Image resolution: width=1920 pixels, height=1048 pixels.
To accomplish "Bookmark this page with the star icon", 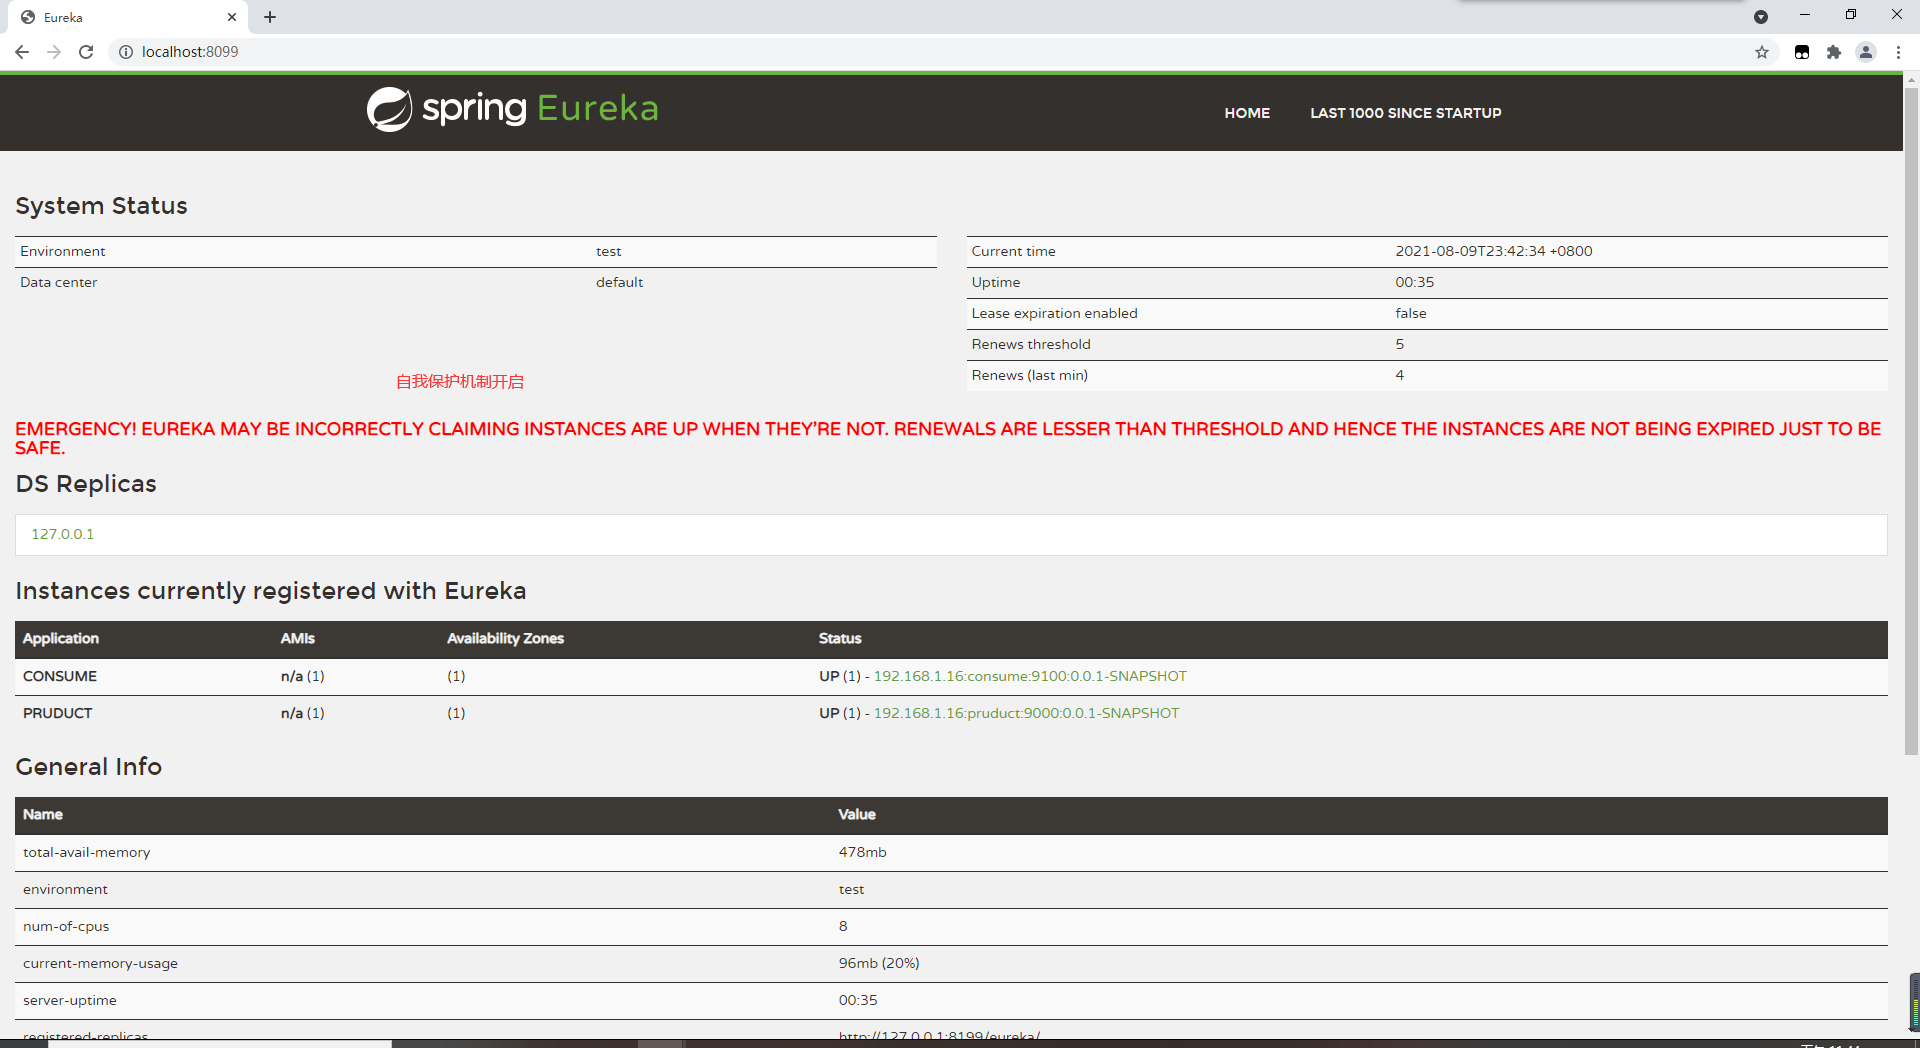I will click(1762, 52).
